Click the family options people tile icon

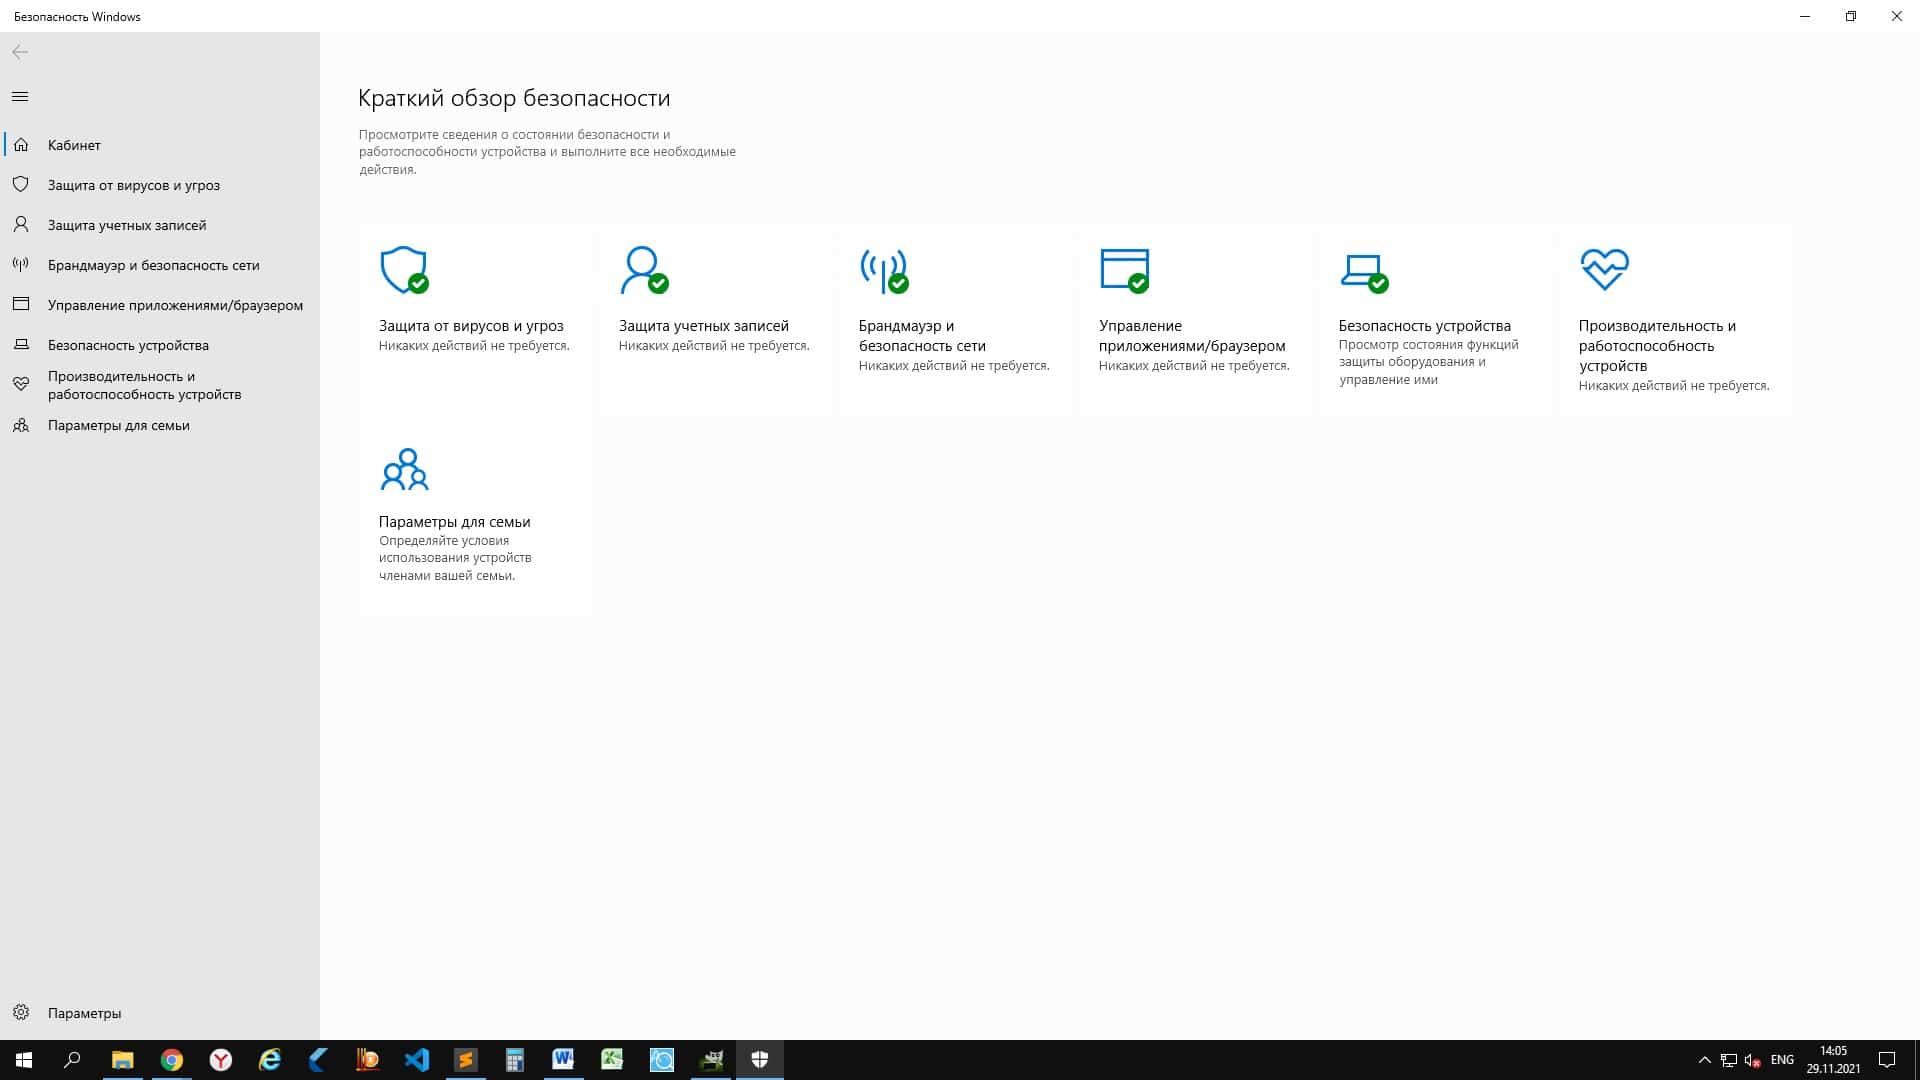[404, 469]
